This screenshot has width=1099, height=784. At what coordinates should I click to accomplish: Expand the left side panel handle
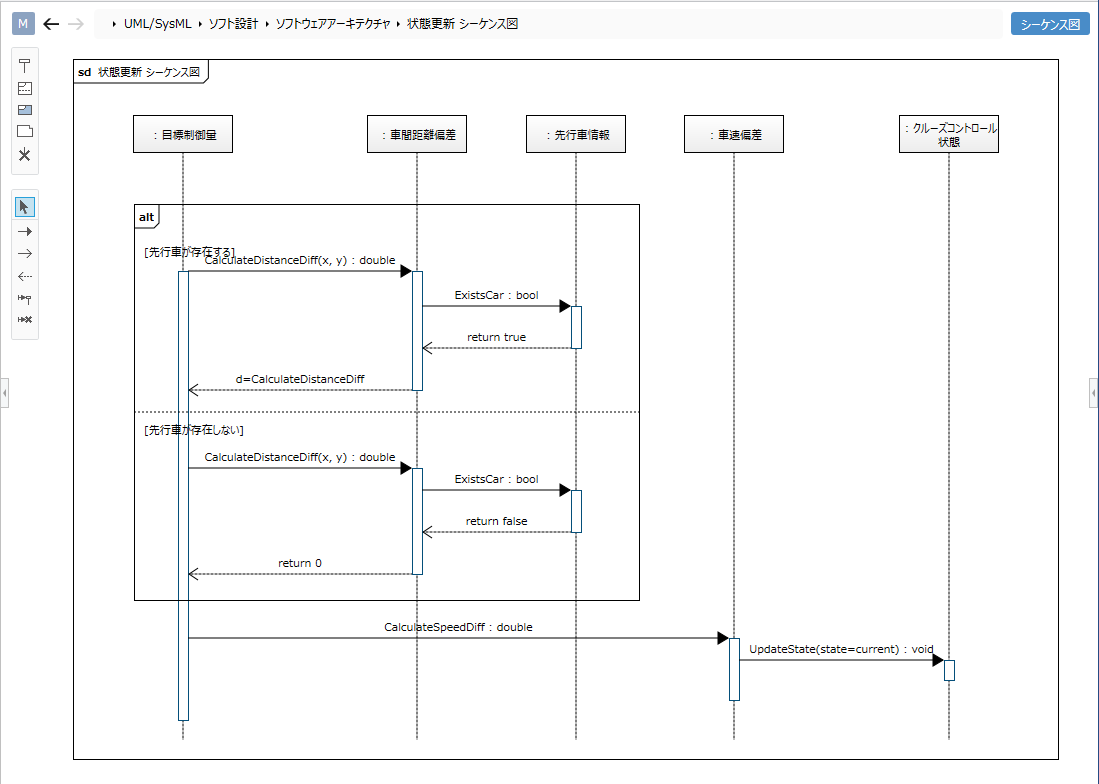click(x=4, y=393)
